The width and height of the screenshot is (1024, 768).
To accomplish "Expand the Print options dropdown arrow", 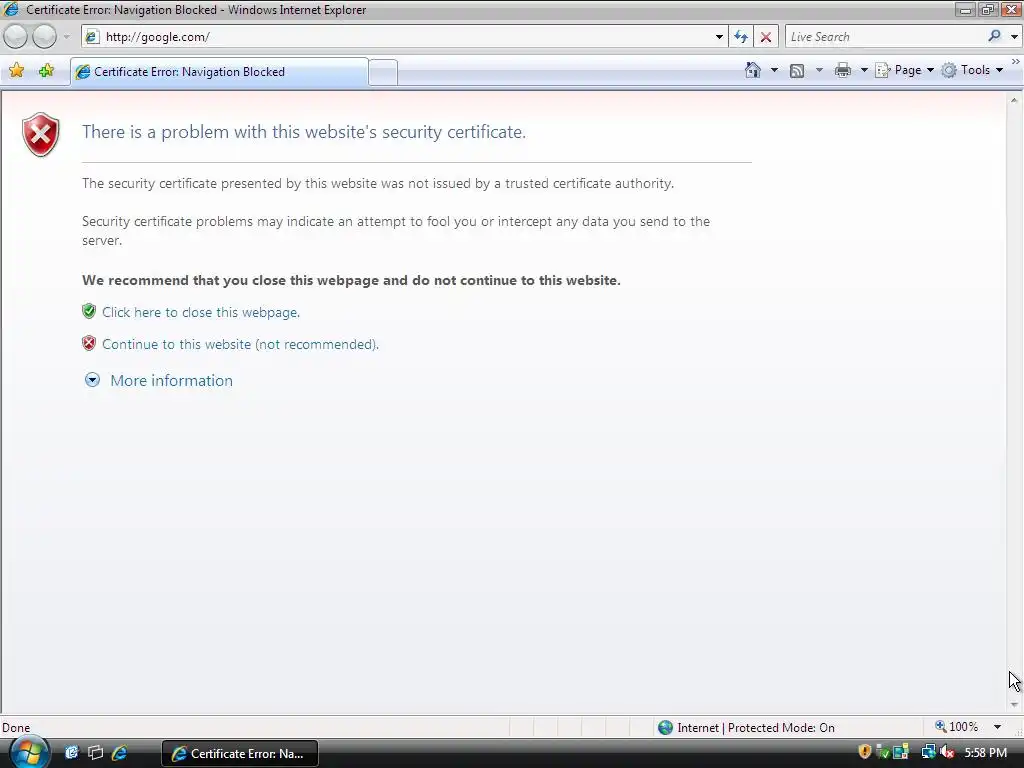I will pos(864,70).
